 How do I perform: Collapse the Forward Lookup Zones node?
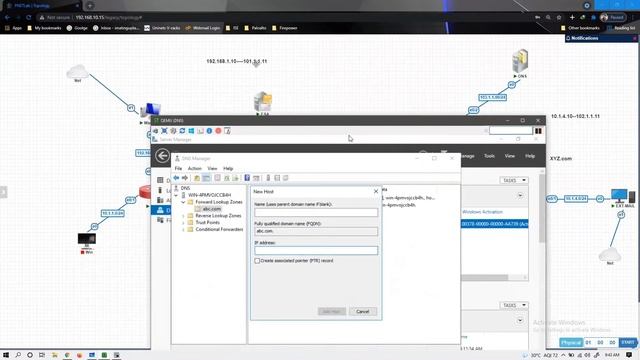tap(183, 202)
